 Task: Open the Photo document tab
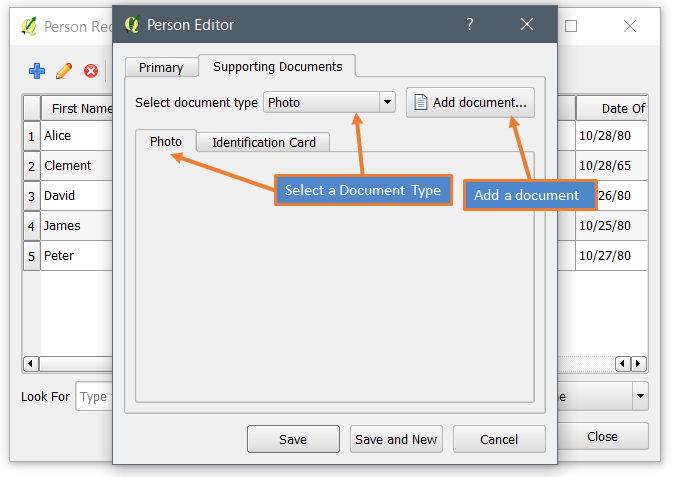pyautogui.click(x=166, y=141)
